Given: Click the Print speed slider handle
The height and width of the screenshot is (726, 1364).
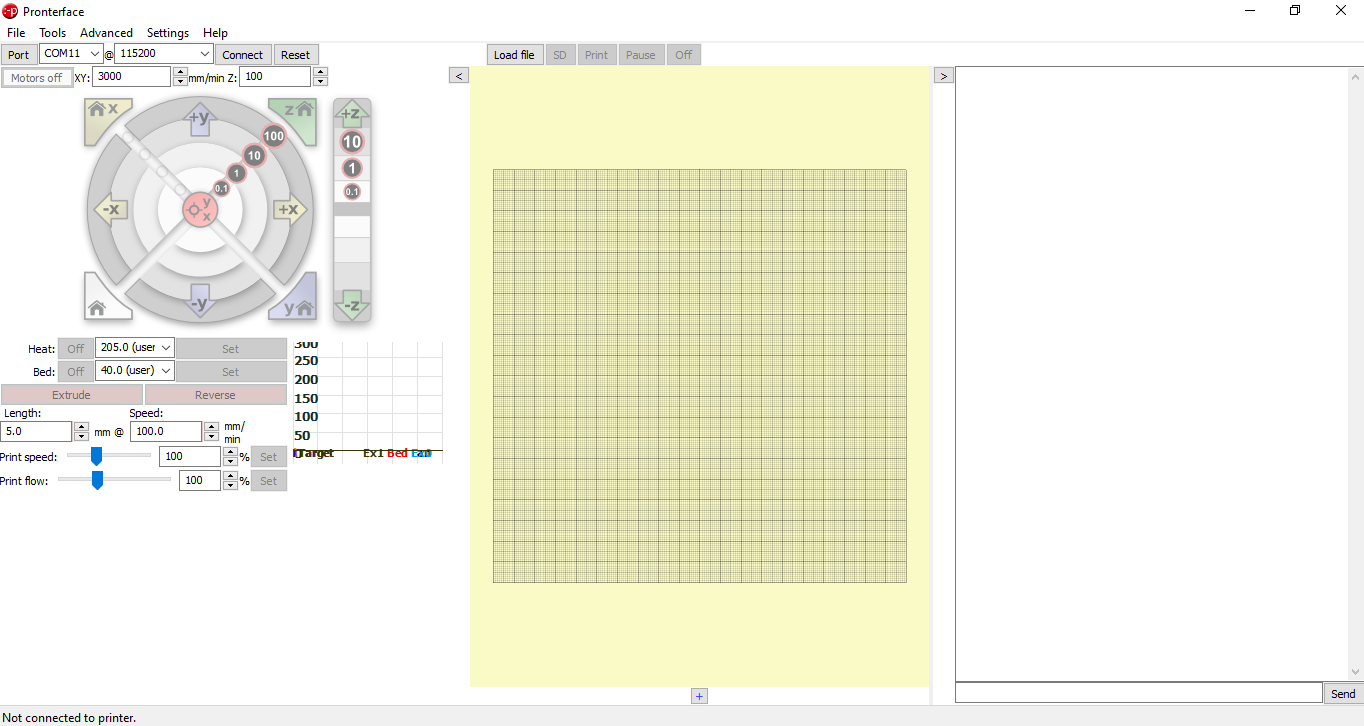Looking at the screenshot, I should coord(97,456).
